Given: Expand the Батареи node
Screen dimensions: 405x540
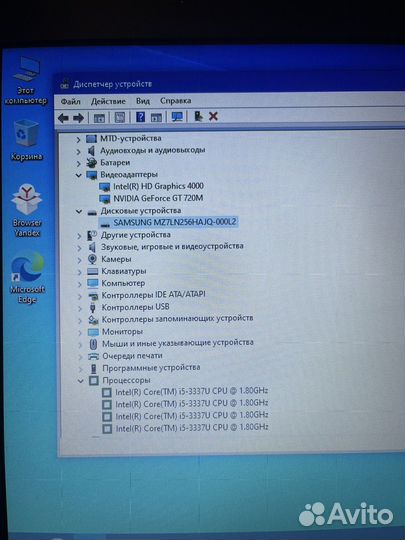Looking at the screenshot, I should 79,164.
